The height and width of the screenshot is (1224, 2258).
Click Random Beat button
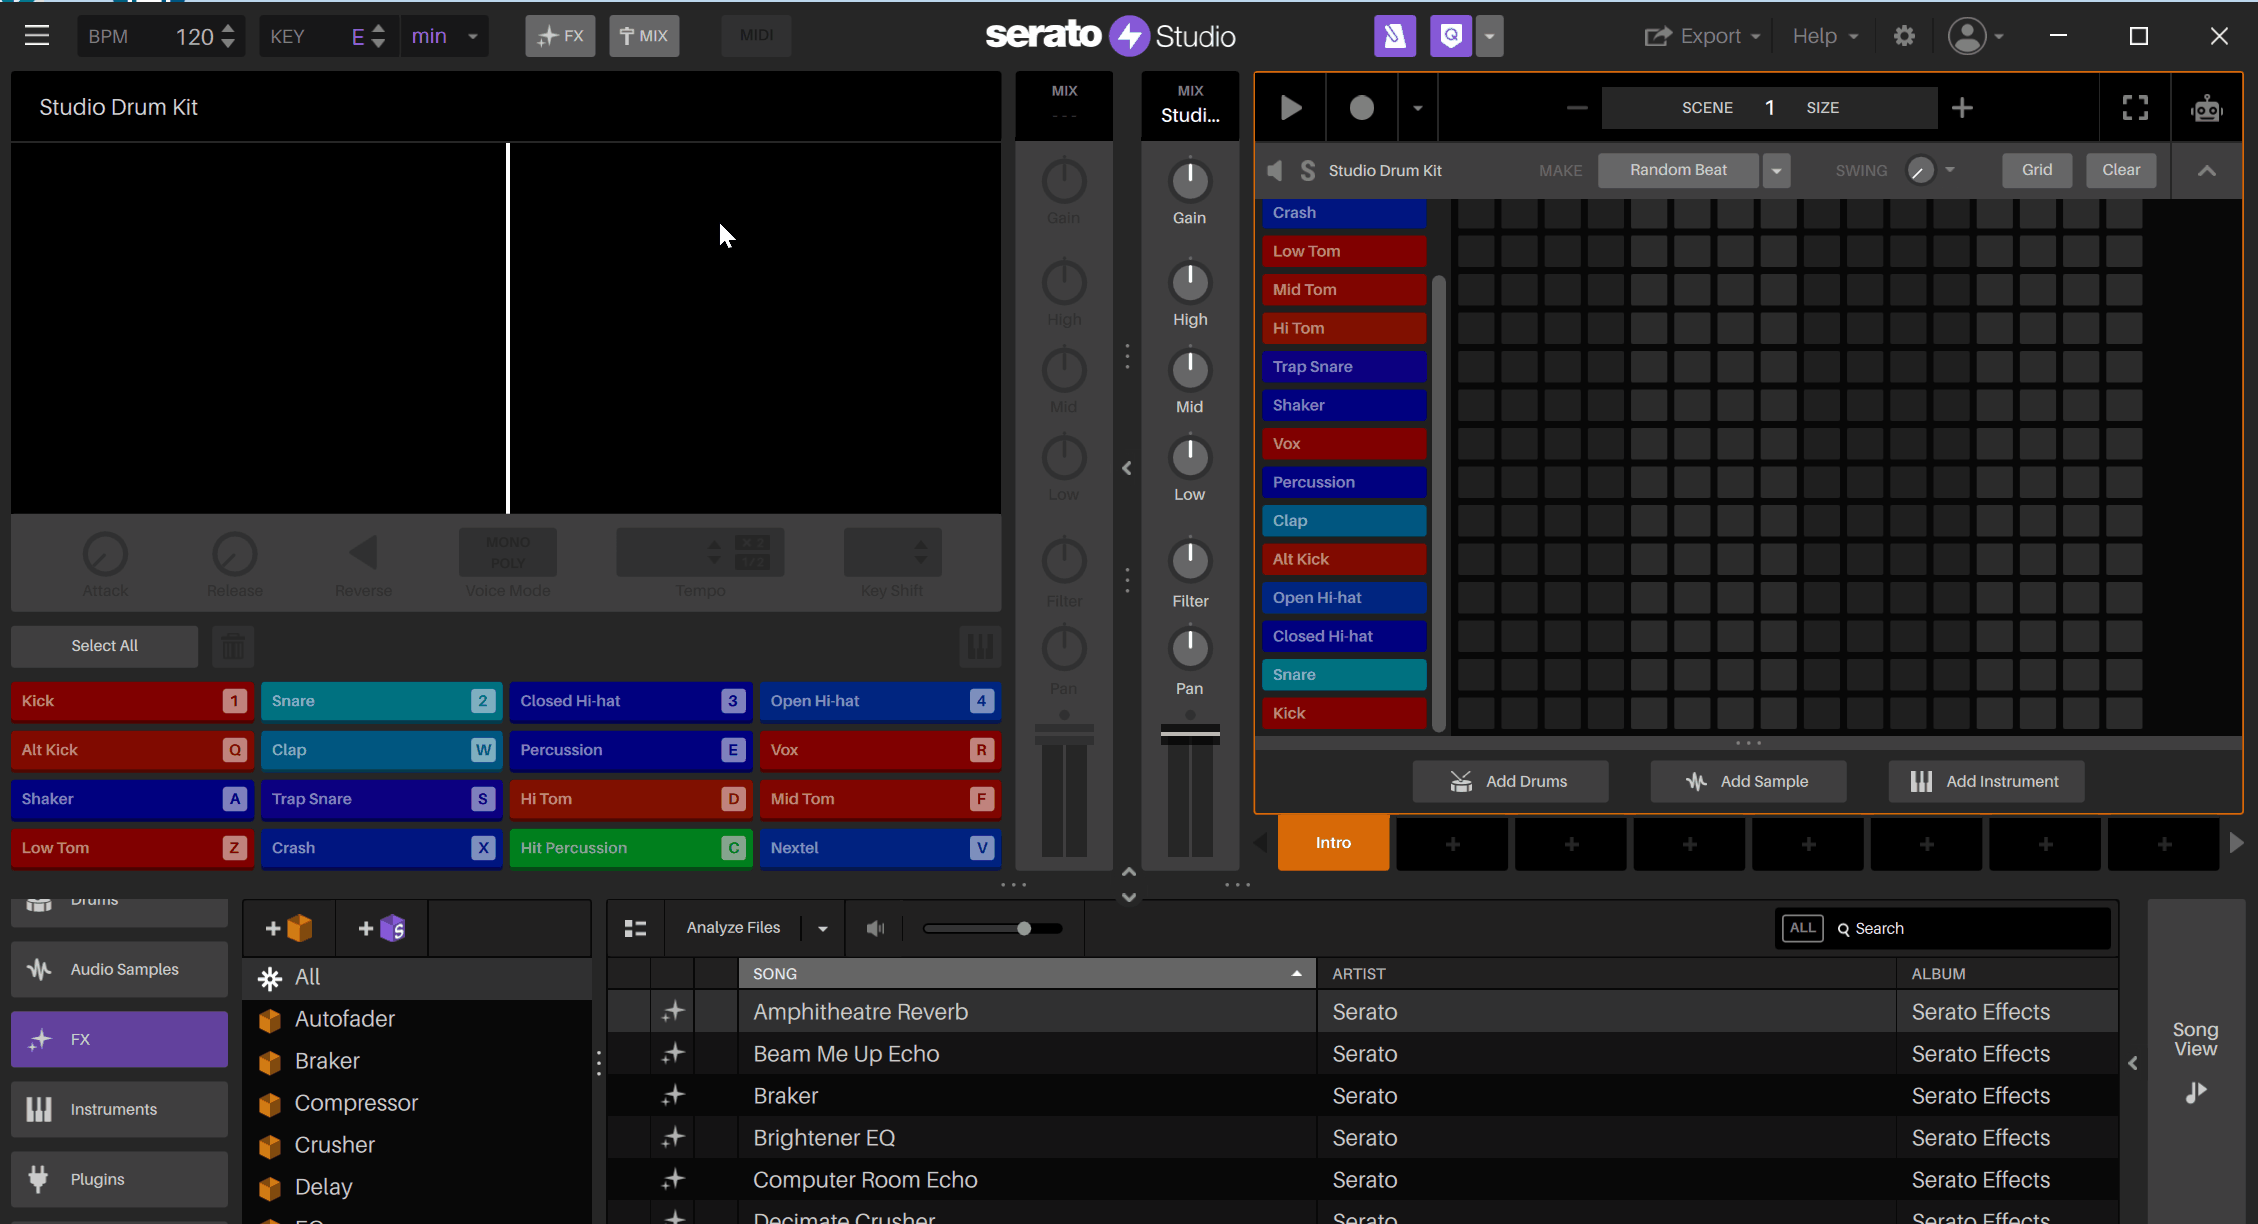[1678, 170]
